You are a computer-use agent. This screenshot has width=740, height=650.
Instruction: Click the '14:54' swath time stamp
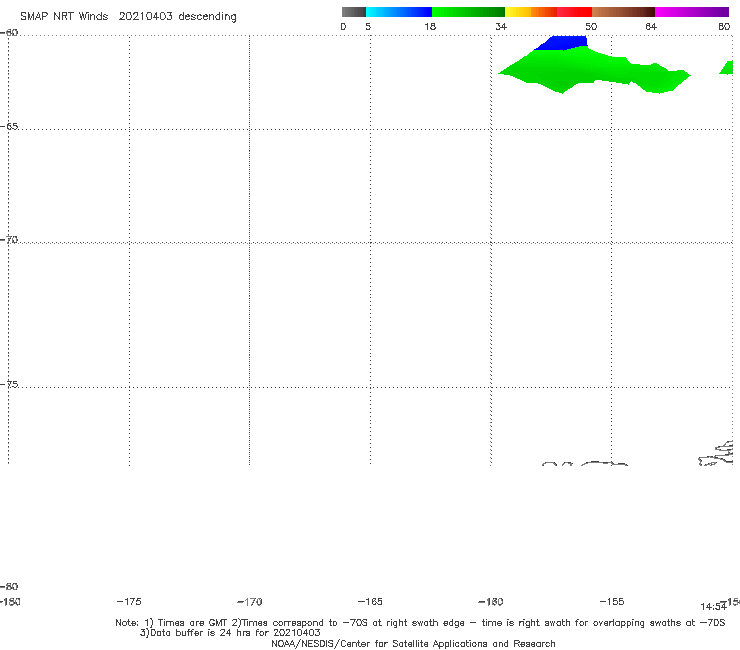714,607
